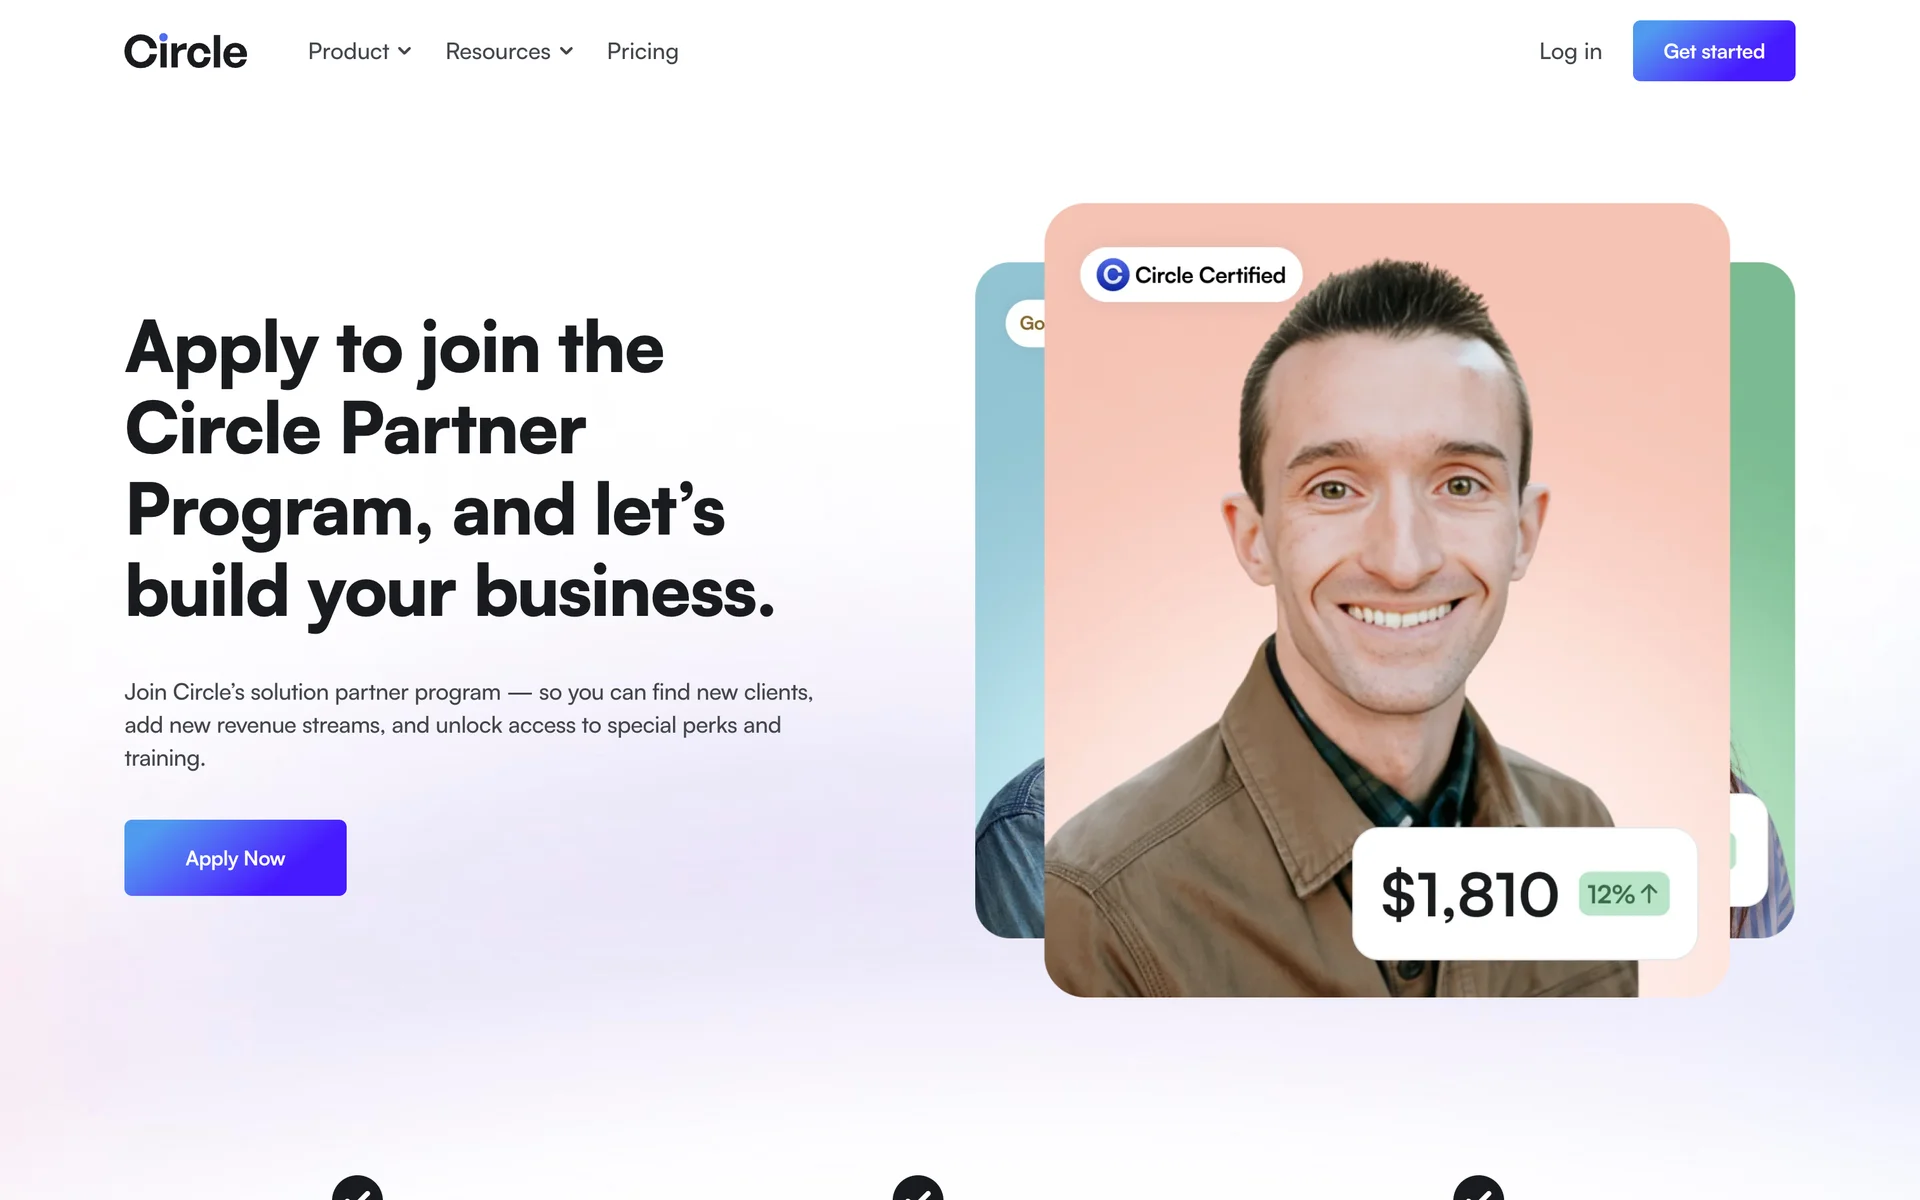Viewport: 1920px width, 1200px height.
Task: Open the Resources menu
Action: pos(509,51)
